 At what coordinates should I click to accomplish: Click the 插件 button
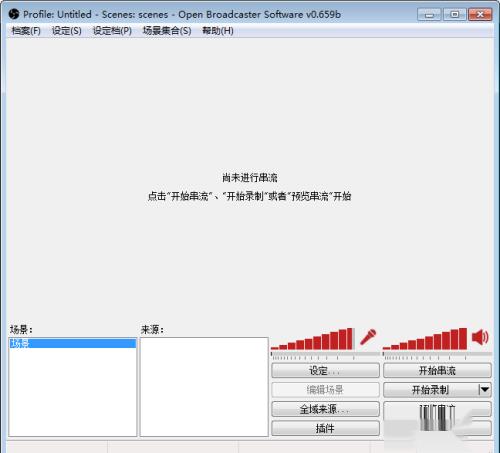(x=325, y=428)
